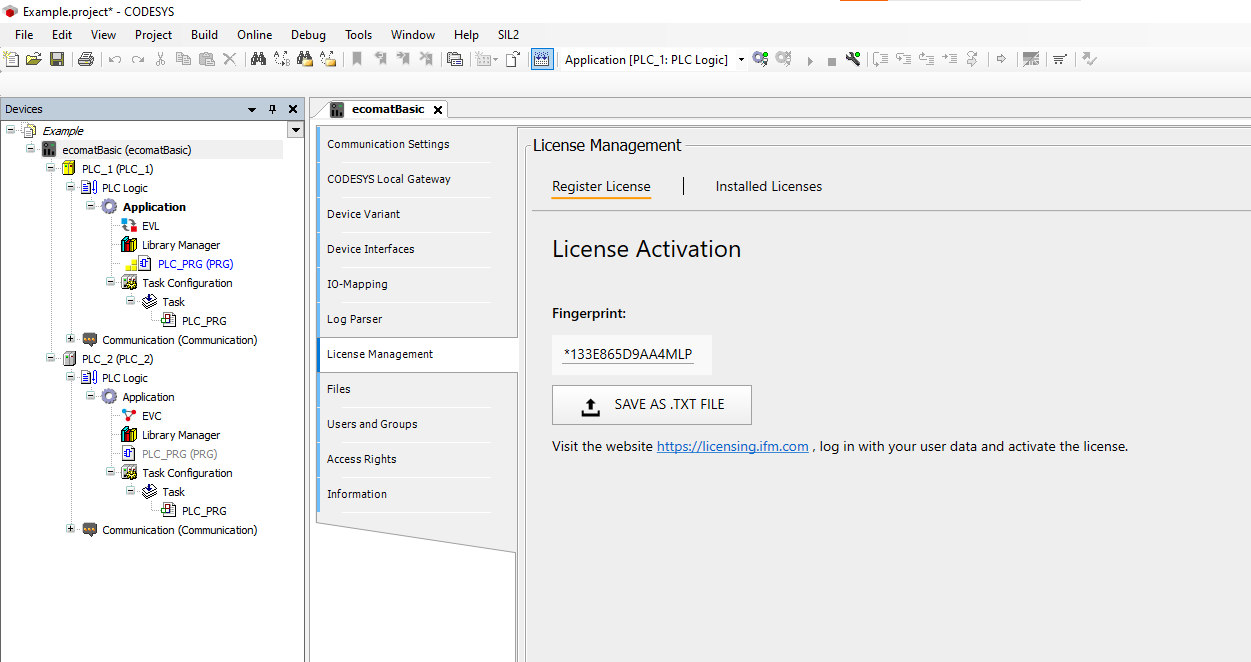Expand Communication node under PLC_1
The height and width of the screenshot is (662, 1251).
coord(70,339)
